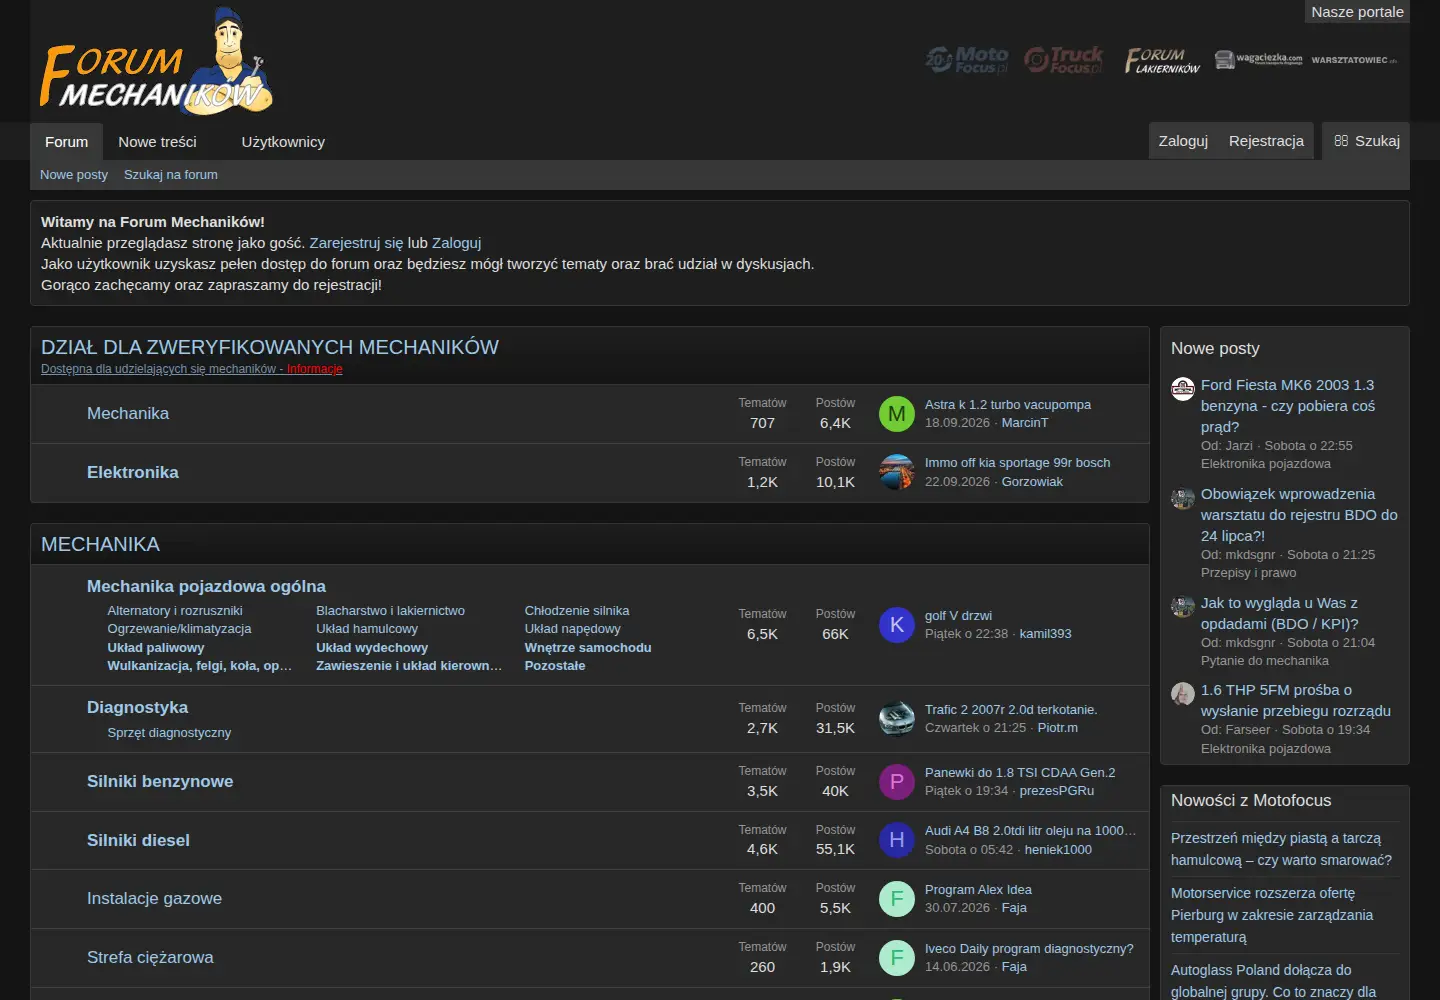Open the Silniki diesel forum
The height and width of the screenshot is (1000, 1440).
click(x=138, y=841)
